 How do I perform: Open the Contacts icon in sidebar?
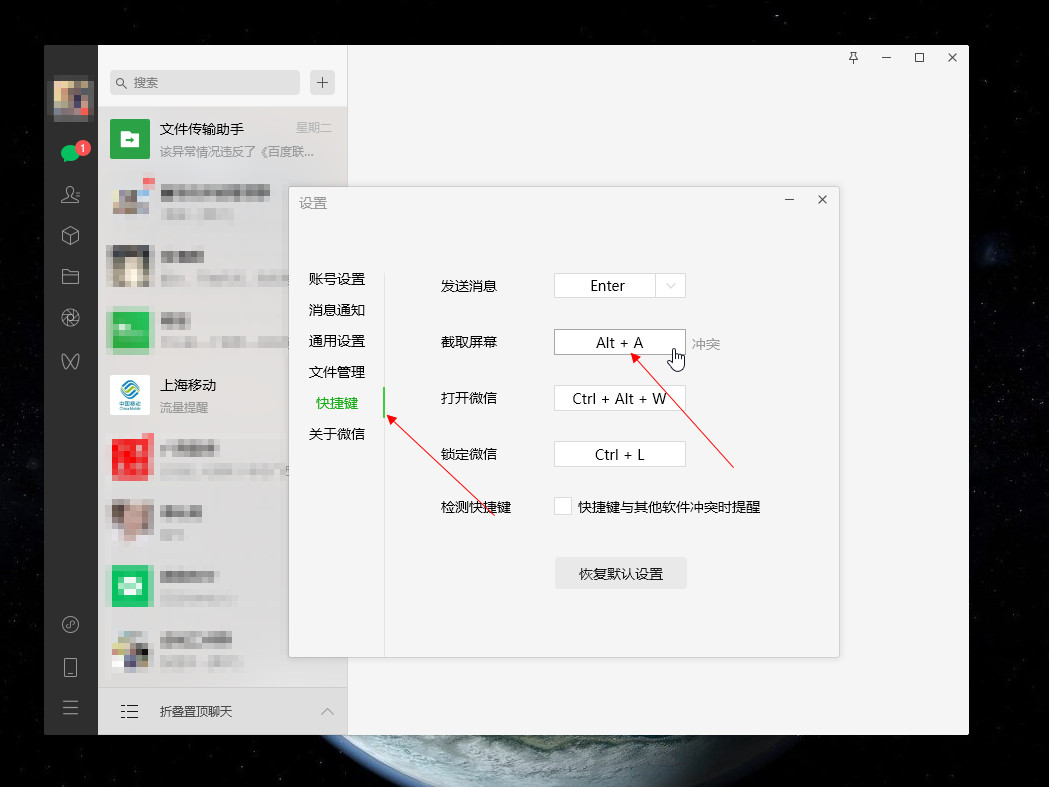pyautogui.click(x=70, y=195)
